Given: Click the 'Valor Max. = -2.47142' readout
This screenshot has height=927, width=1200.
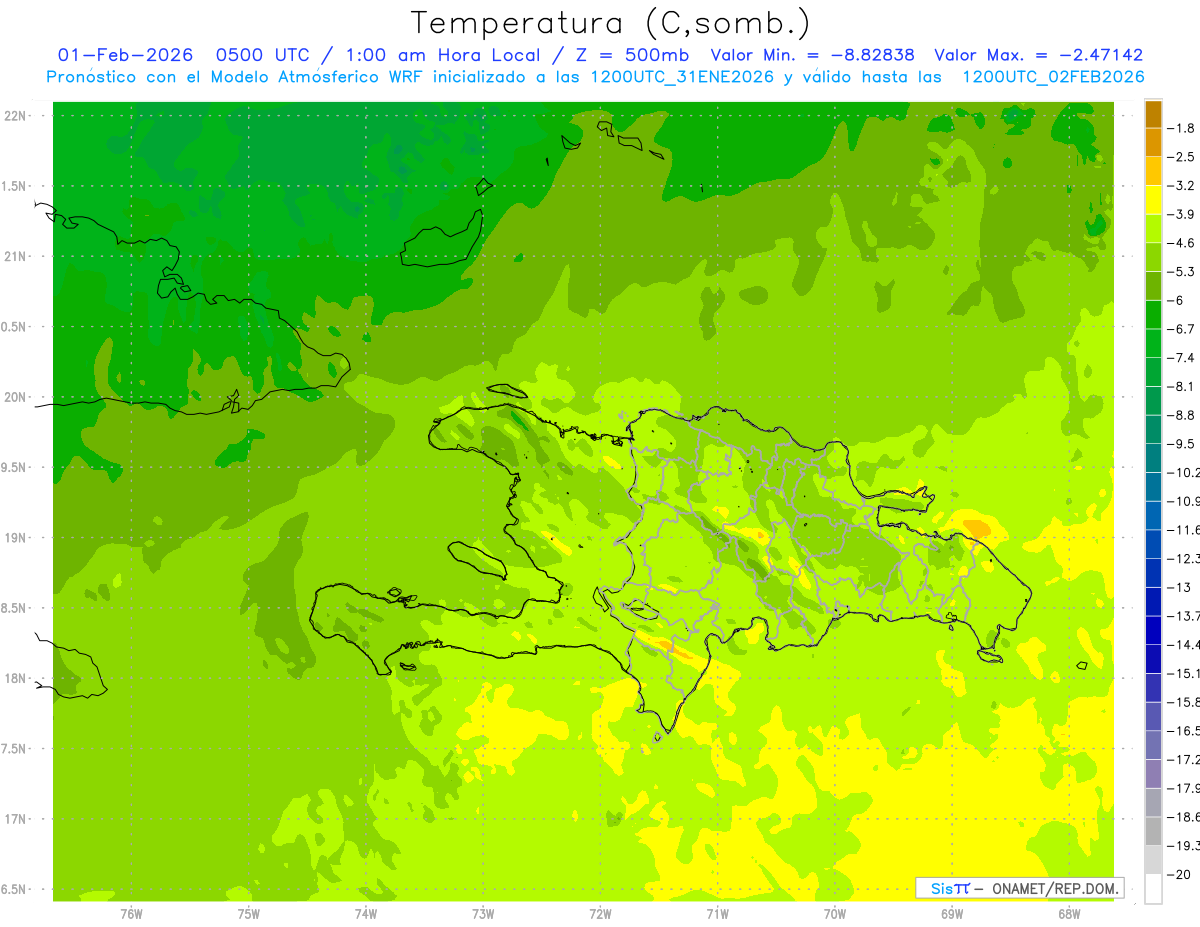Looking at the screenshot, I should point(1039,56).
